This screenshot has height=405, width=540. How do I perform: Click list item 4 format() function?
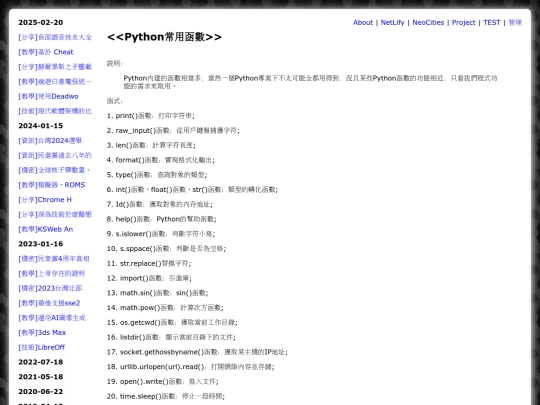[x=161, y=160]
